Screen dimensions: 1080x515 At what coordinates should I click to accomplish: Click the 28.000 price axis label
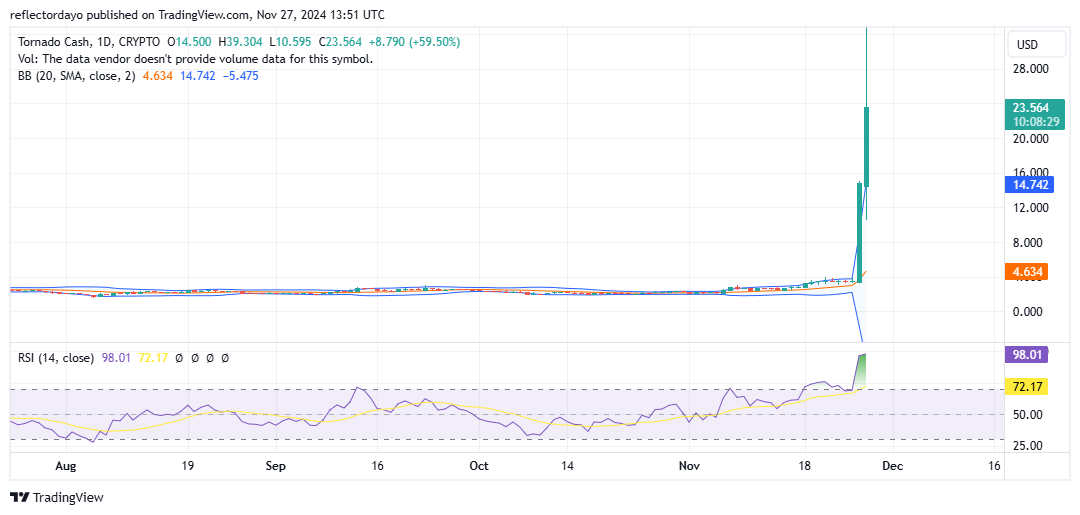click(1032, 69)
